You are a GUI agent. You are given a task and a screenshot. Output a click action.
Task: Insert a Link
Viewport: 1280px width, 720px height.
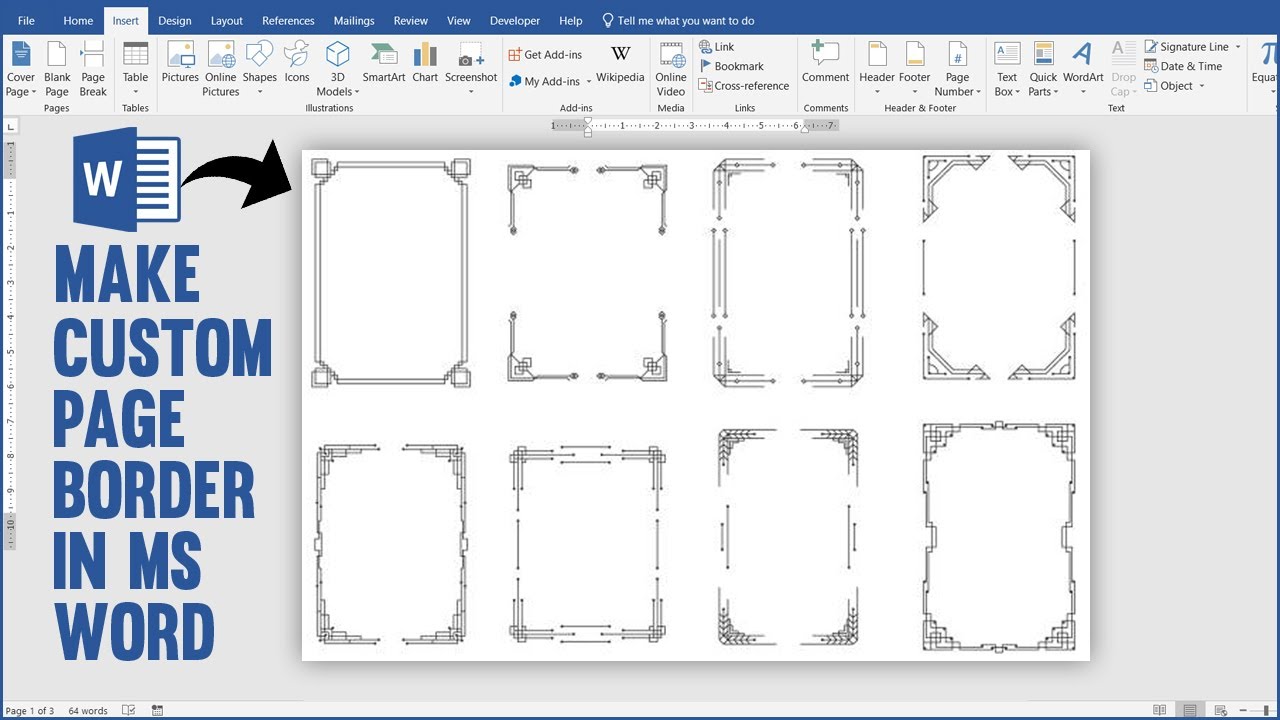coord(717,47)
